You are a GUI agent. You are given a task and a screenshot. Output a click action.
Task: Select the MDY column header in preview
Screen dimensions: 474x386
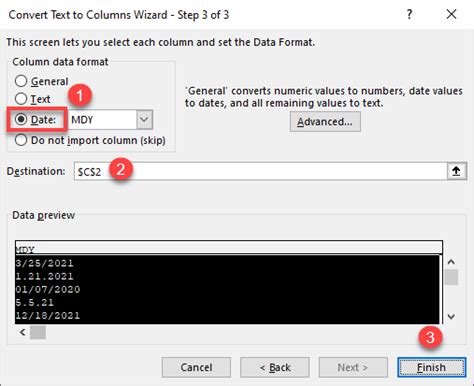point(229,248)
